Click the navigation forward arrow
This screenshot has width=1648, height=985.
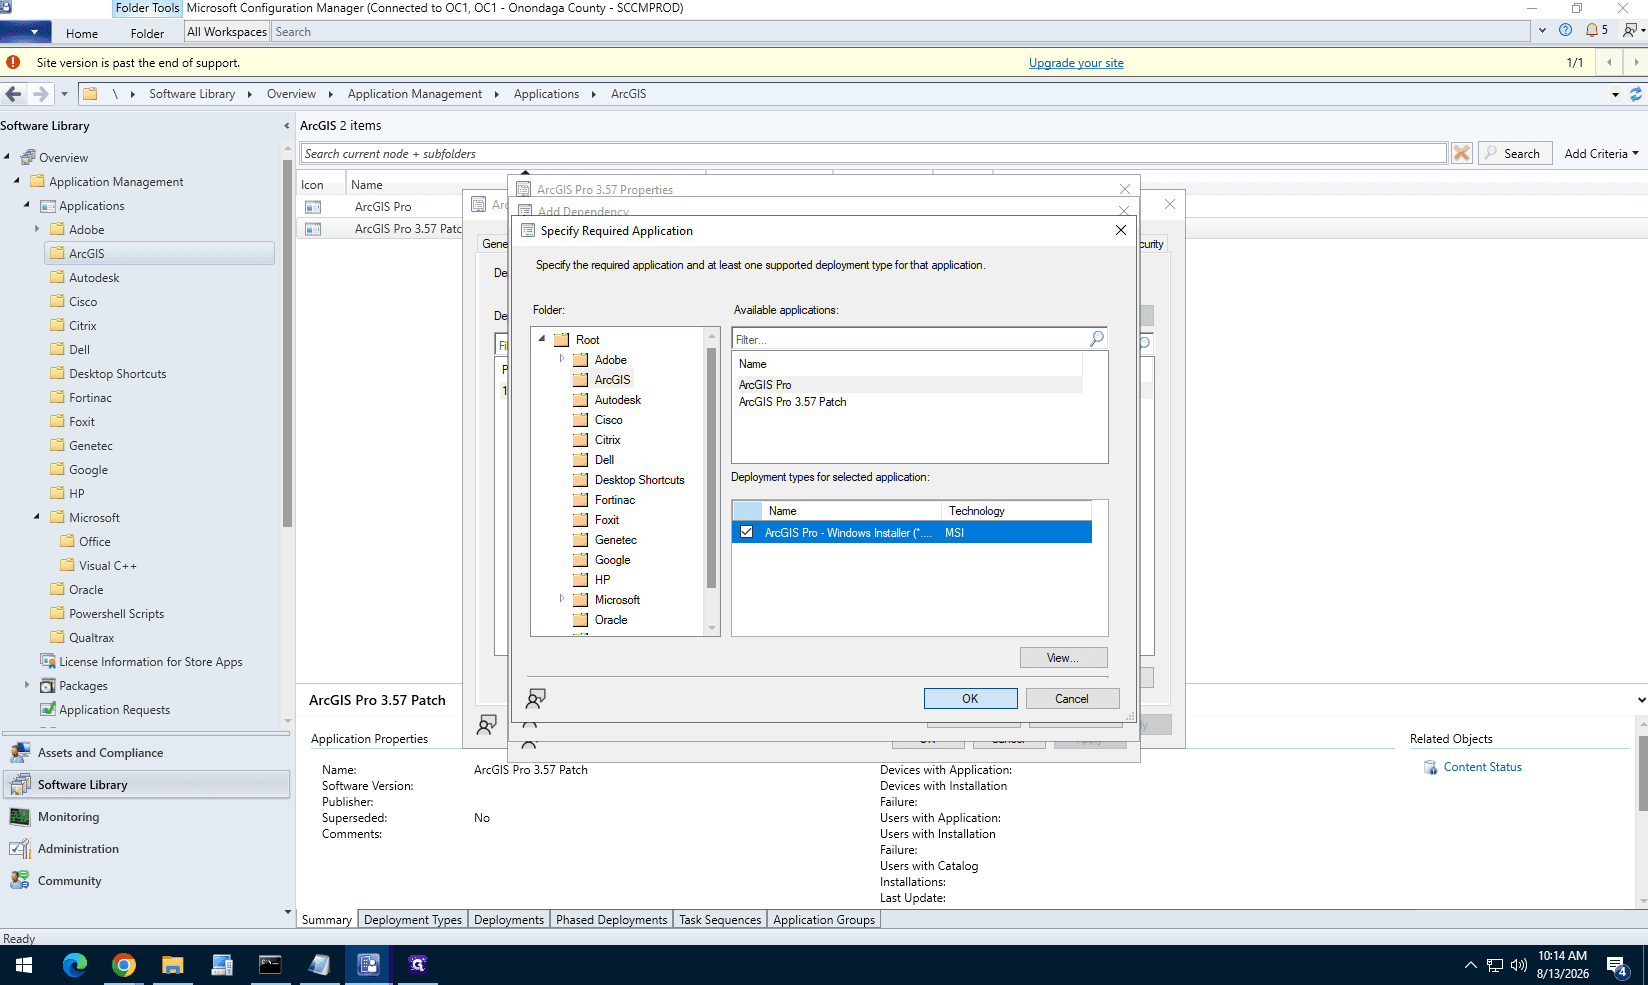[40, 94]
